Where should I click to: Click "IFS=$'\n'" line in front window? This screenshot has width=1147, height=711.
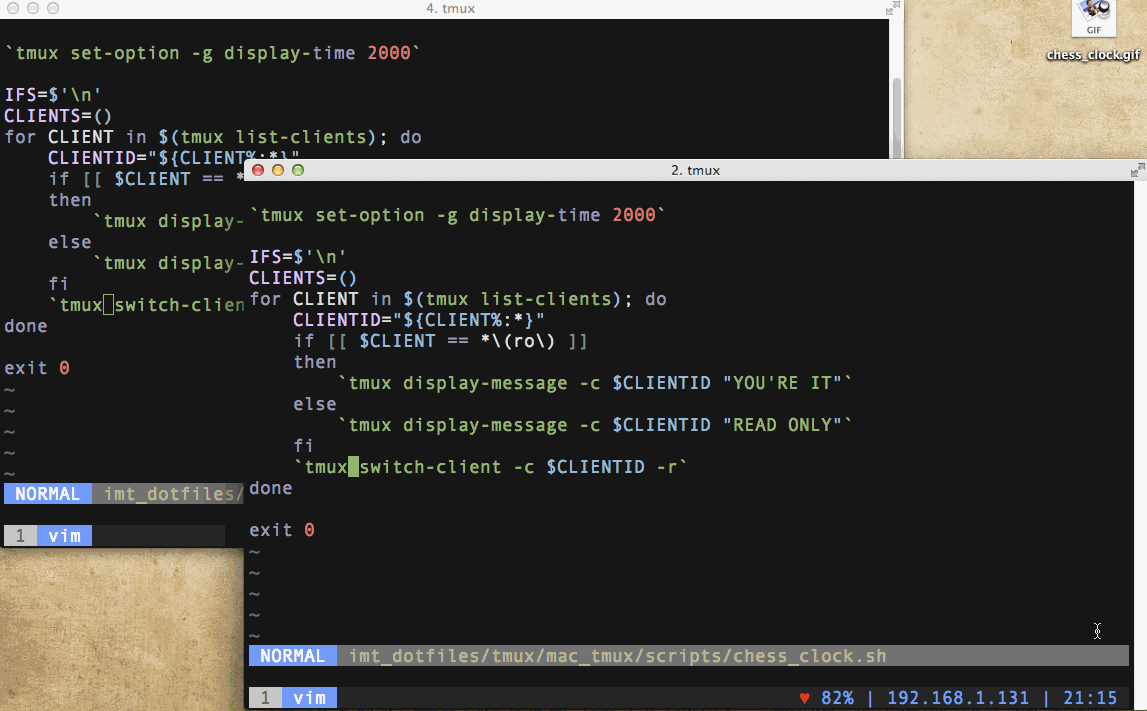pyautogui.click(x=298, y=257)
